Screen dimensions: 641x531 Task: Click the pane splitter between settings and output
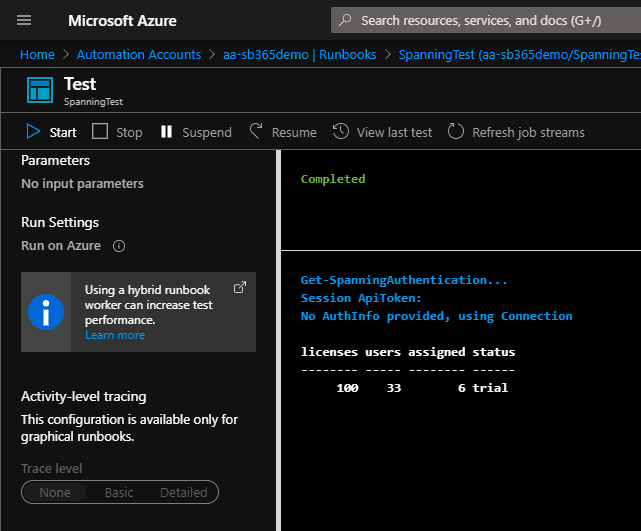(278, 340)
